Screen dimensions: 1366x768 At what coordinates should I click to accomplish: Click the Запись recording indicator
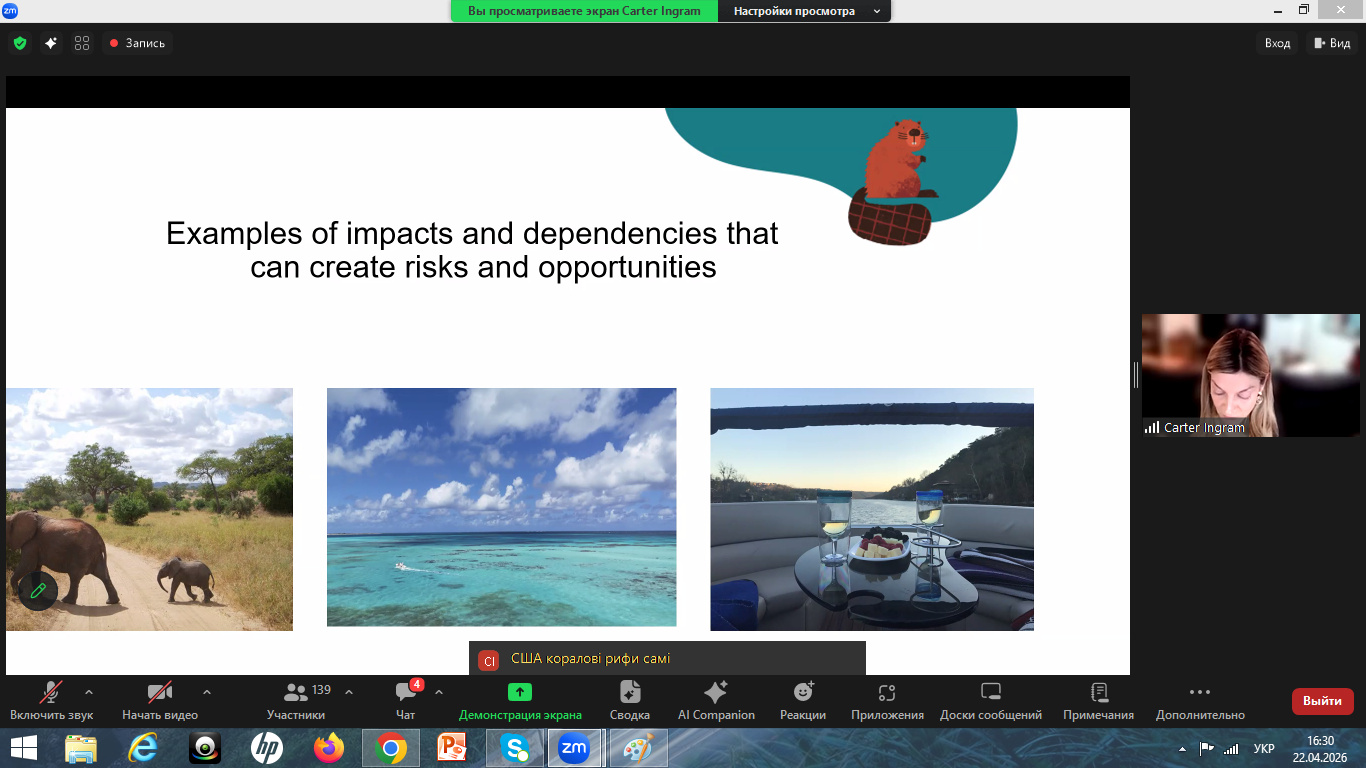137,43
